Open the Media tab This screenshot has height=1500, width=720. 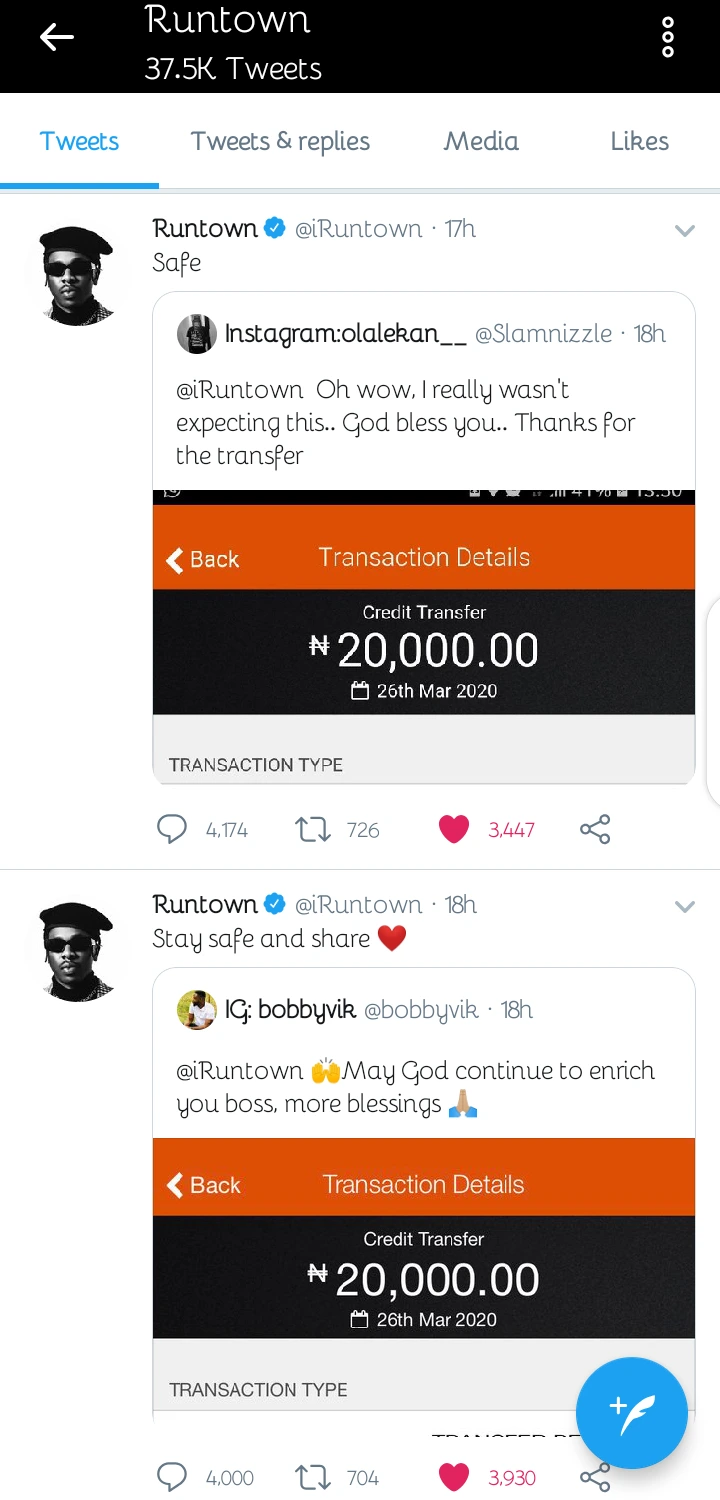point(481,142)
